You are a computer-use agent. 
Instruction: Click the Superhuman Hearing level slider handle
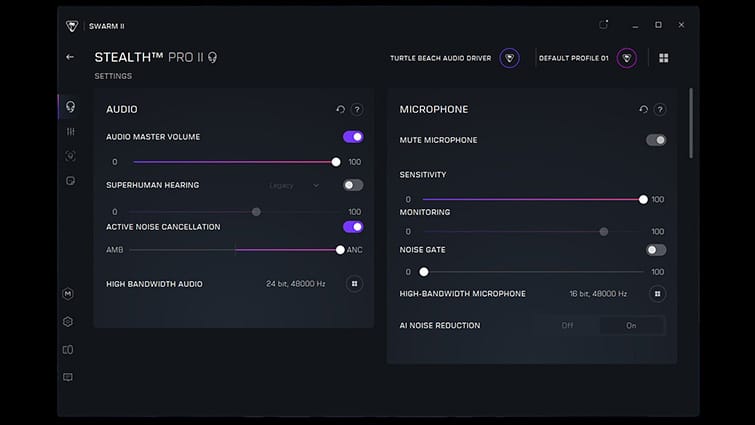[256, 212]
